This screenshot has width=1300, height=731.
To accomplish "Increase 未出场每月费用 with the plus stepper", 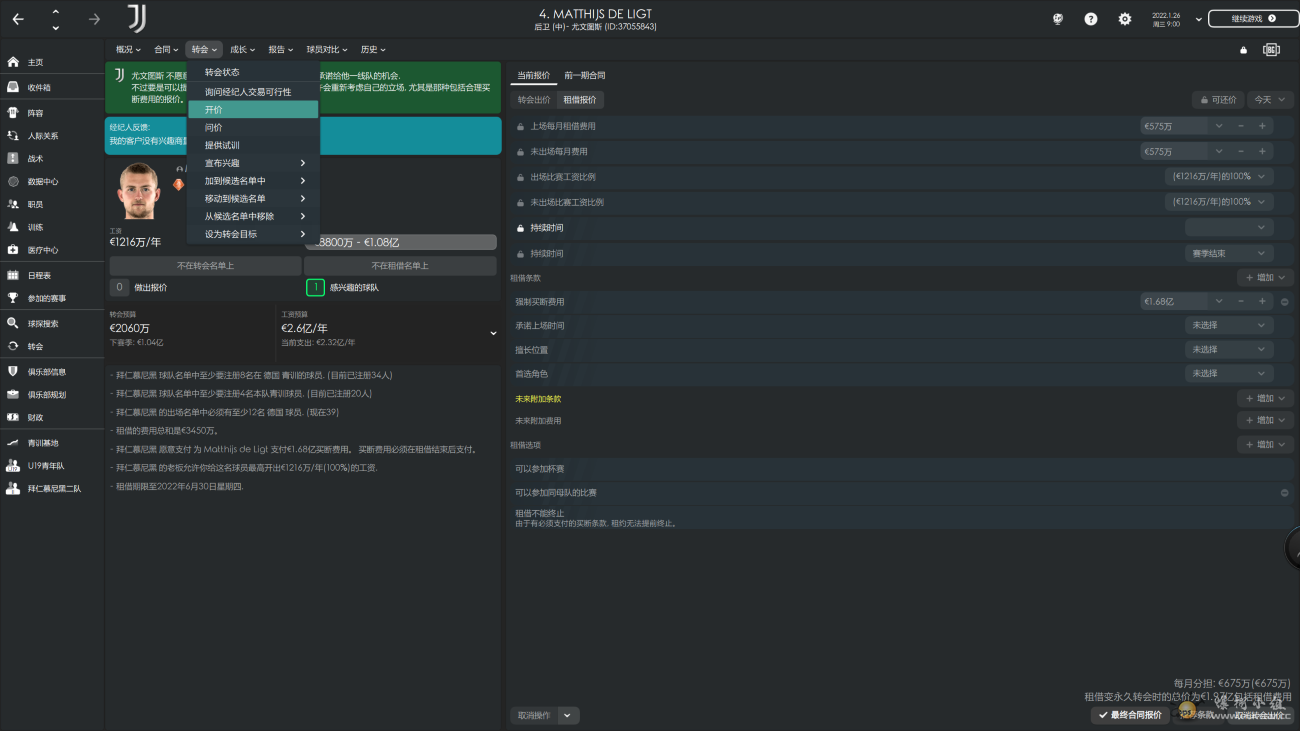I will click(x=1262, y=152).
